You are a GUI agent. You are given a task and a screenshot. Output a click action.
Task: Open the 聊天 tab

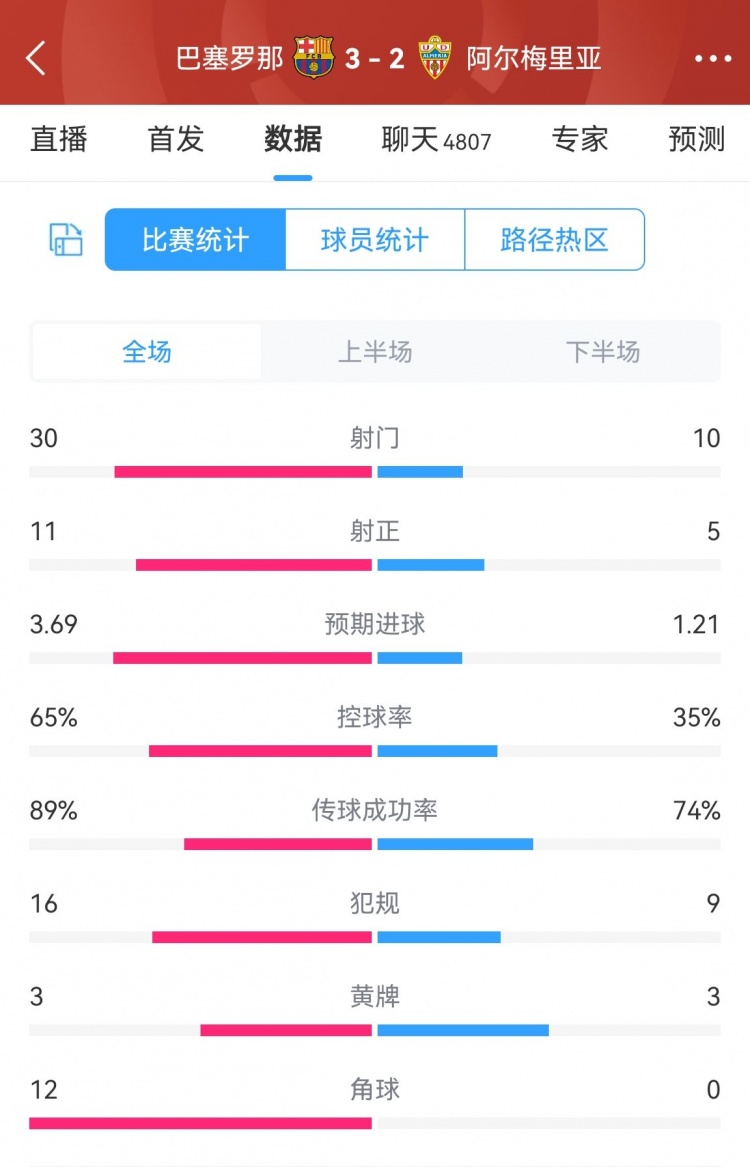[x=436, y=140]
